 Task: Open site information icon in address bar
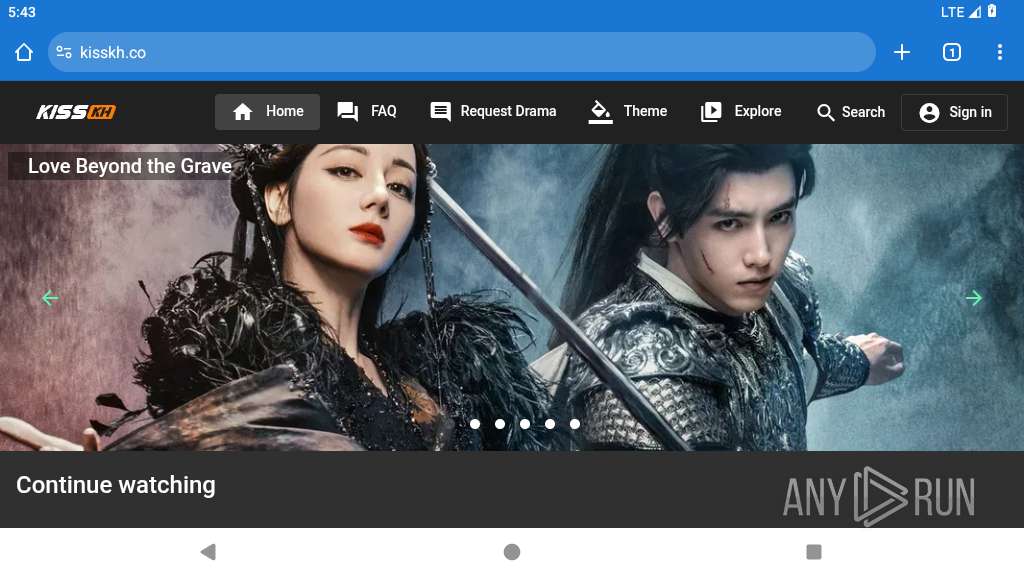pos(64,52)
